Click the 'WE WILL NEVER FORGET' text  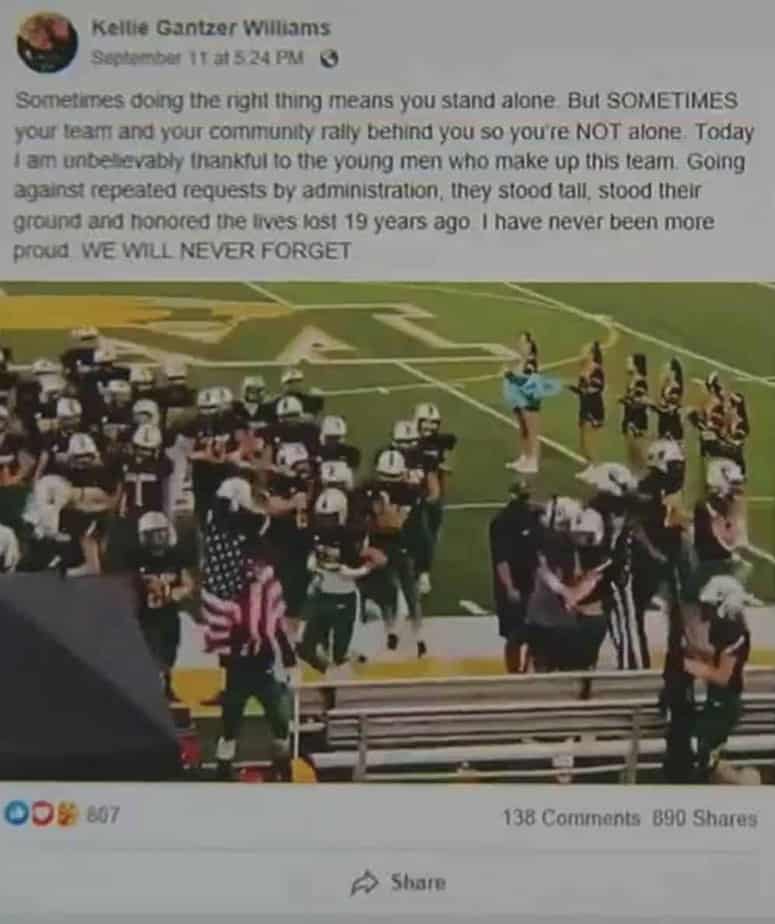coord(216,252)
